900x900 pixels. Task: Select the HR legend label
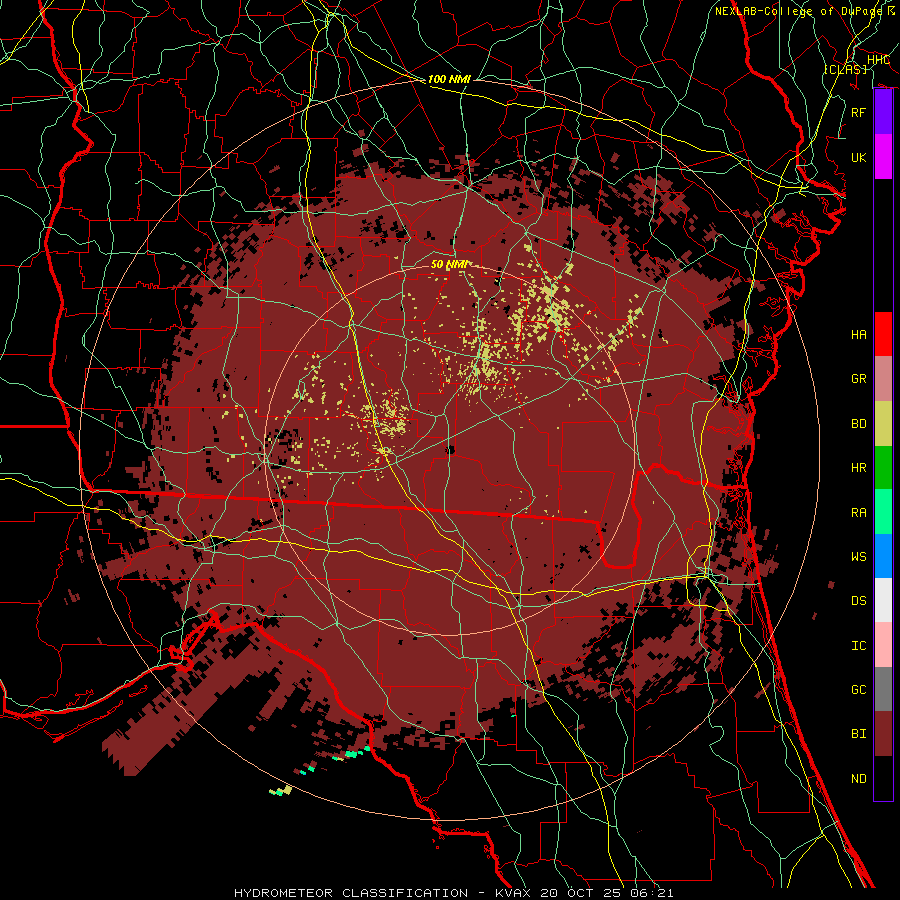pos(859,468)
